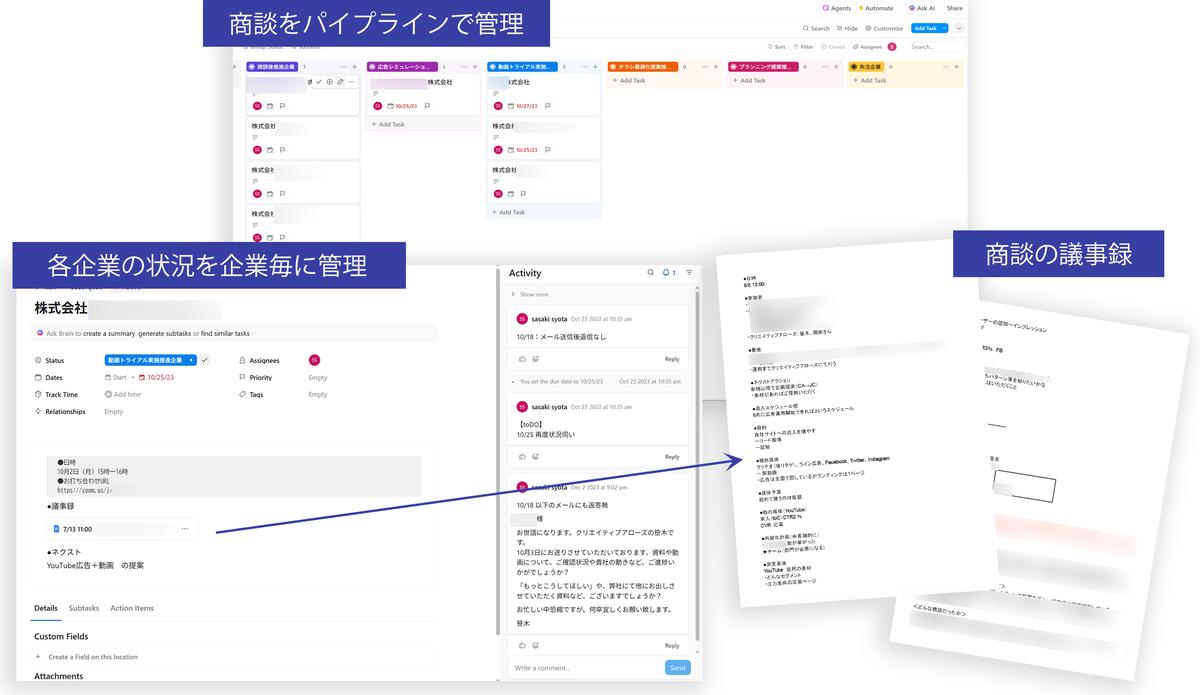This screenshot has height=695, width=1200.
Task: Click the yellow 失注企業 column label
Action: pos(865,66)
